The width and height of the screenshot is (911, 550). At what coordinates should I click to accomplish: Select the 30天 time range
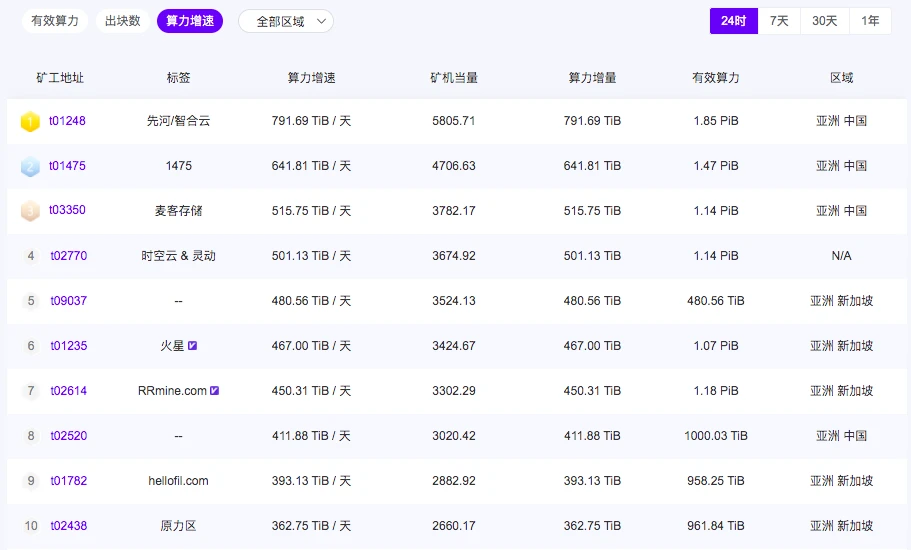click(x=824, y=21)
